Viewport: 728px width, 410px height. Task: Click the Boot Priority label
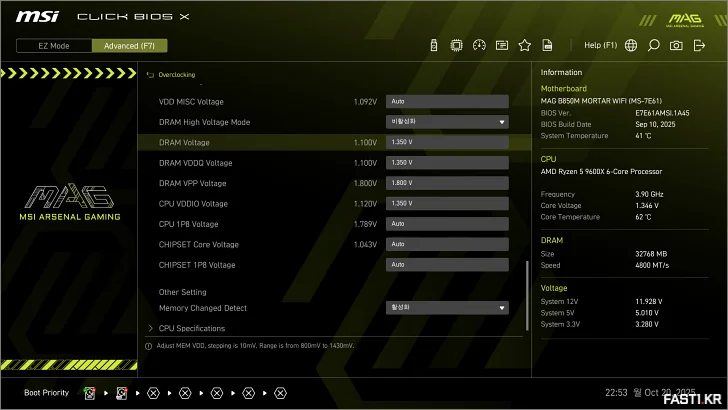46,393
